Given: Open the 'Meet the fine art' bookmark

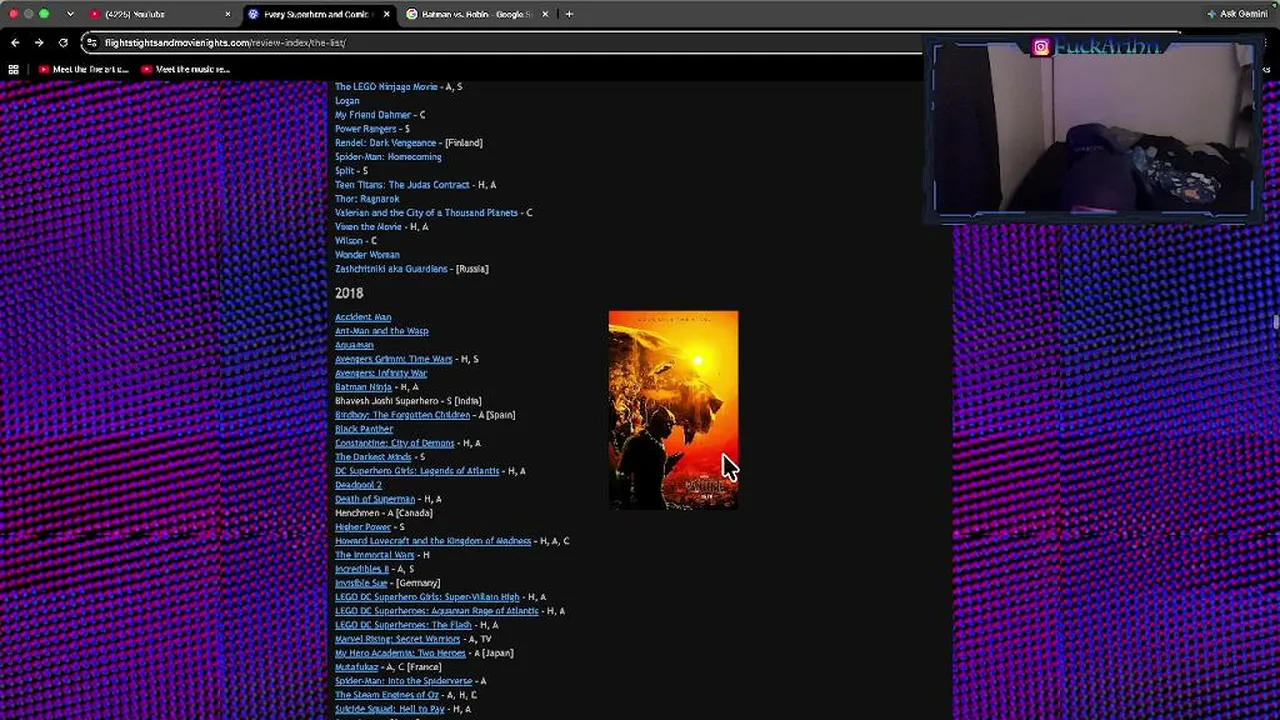Looking at the screenshot, I should pyautogui.click(x=85, y=69).
